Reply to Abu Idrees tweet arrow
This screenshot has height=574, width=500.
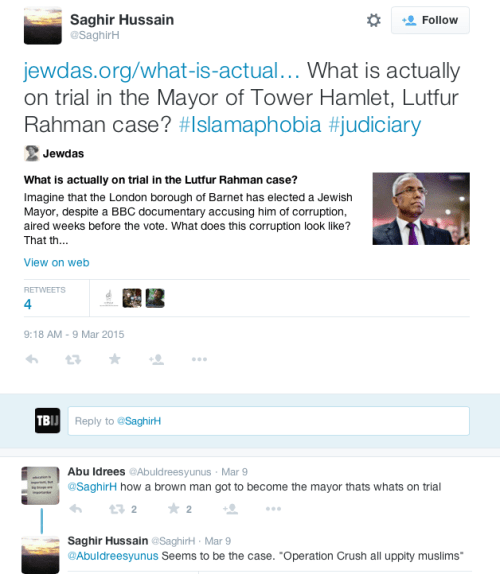76,509
